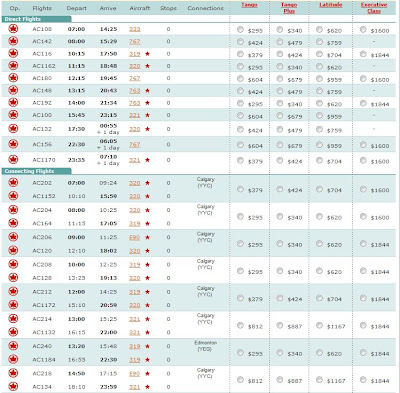Click the Edmonton (YEG) connection text
The height and width of the screenshot is (393, 400).
[x=205, y=346]
